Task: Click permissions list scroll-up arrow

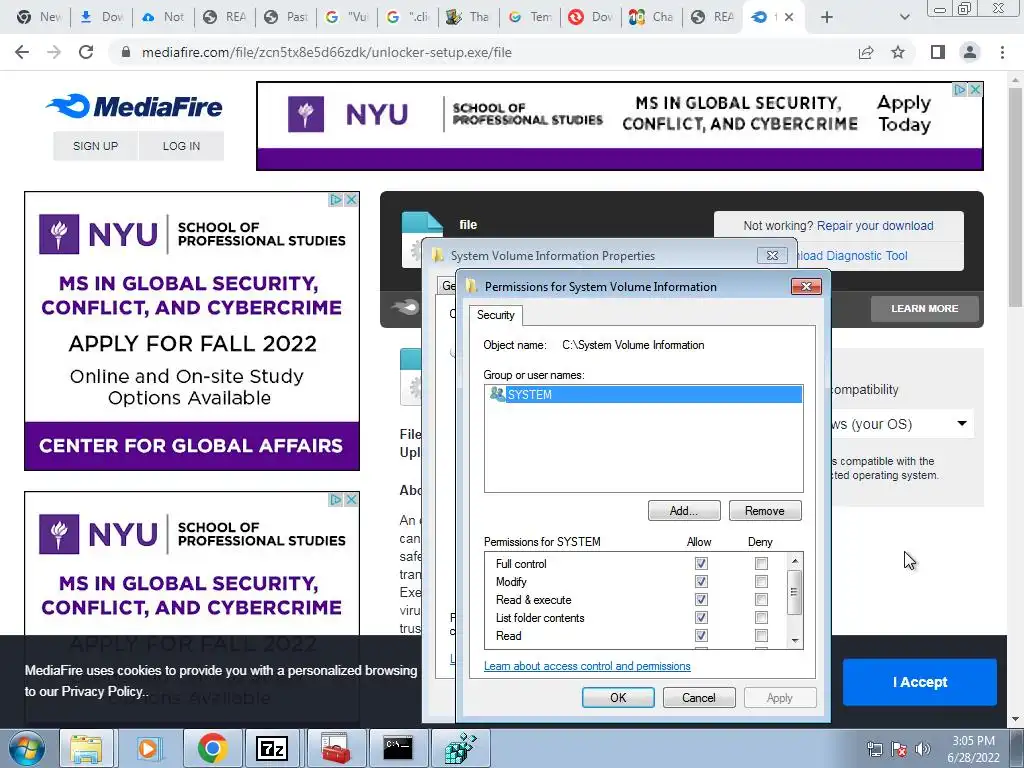Action: (x=795, y=561)
